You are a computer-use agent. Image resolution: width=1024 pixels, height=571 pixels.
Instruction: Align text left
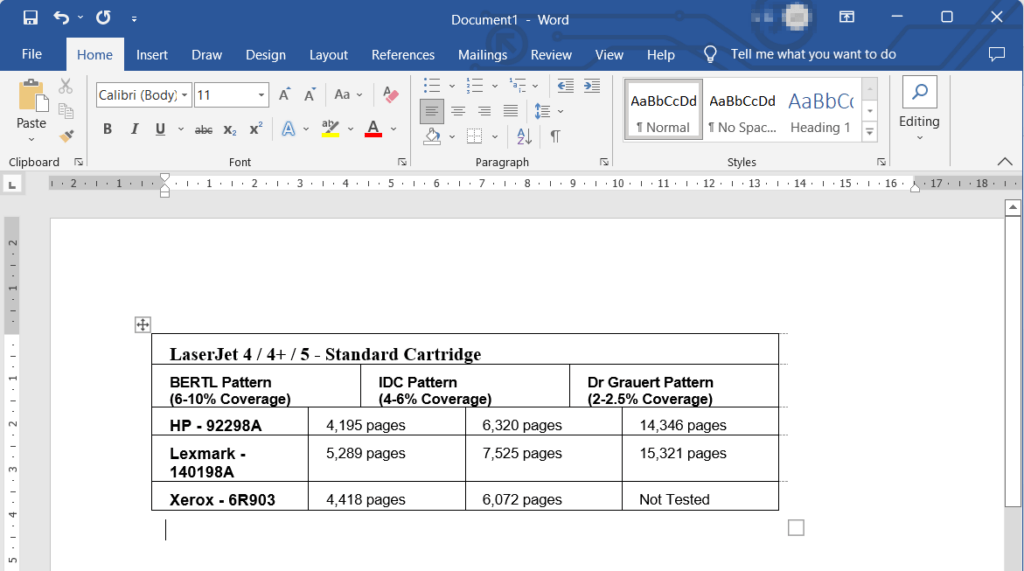pyautogui.click(x=432, y=111)
